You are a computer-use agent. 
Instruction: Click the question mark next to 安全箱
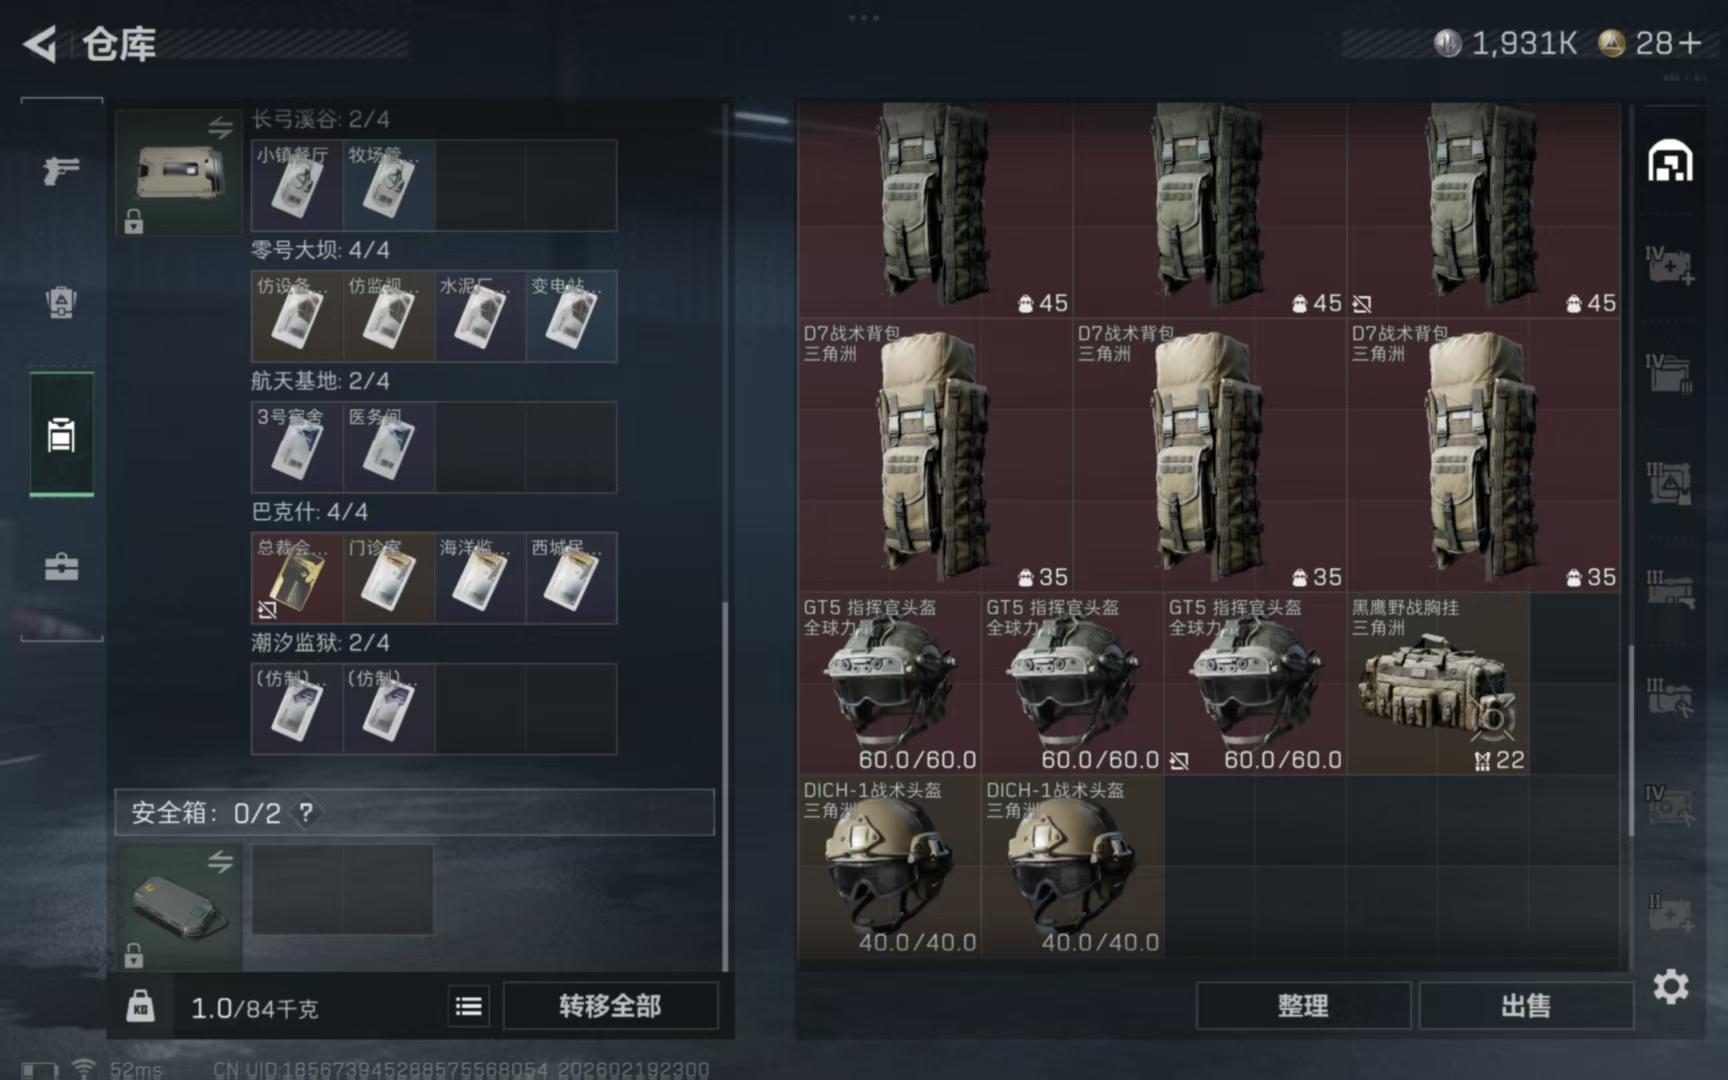305,813
